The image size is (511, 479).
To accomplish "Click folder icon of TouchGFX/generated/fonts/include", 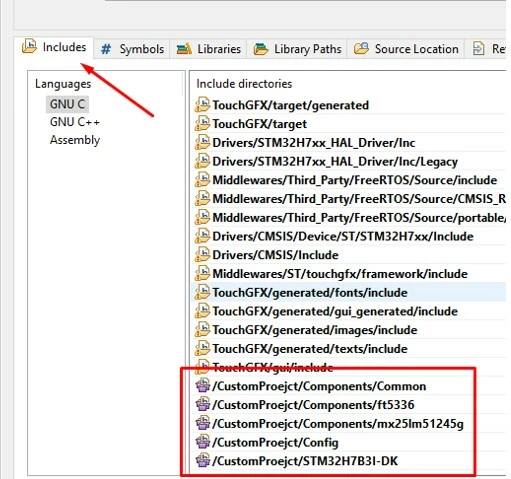I will 202,292.
